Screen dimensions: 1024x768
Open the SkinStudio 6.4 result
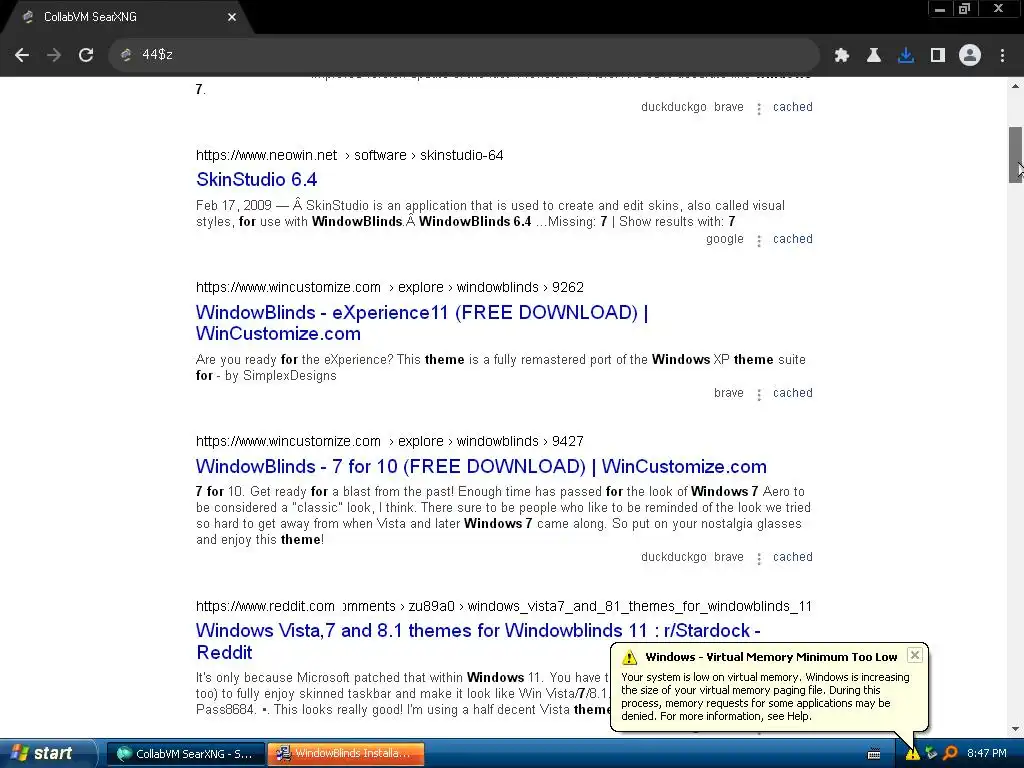tap(257, 179)
